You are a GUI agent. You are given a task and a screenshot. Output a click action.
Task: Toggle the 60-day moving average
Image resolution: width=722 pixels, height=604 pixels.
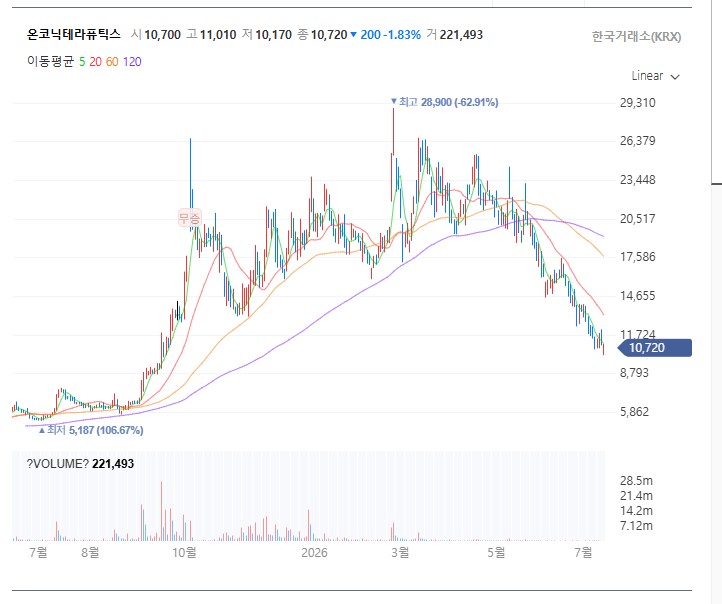(x=112, y=62)
